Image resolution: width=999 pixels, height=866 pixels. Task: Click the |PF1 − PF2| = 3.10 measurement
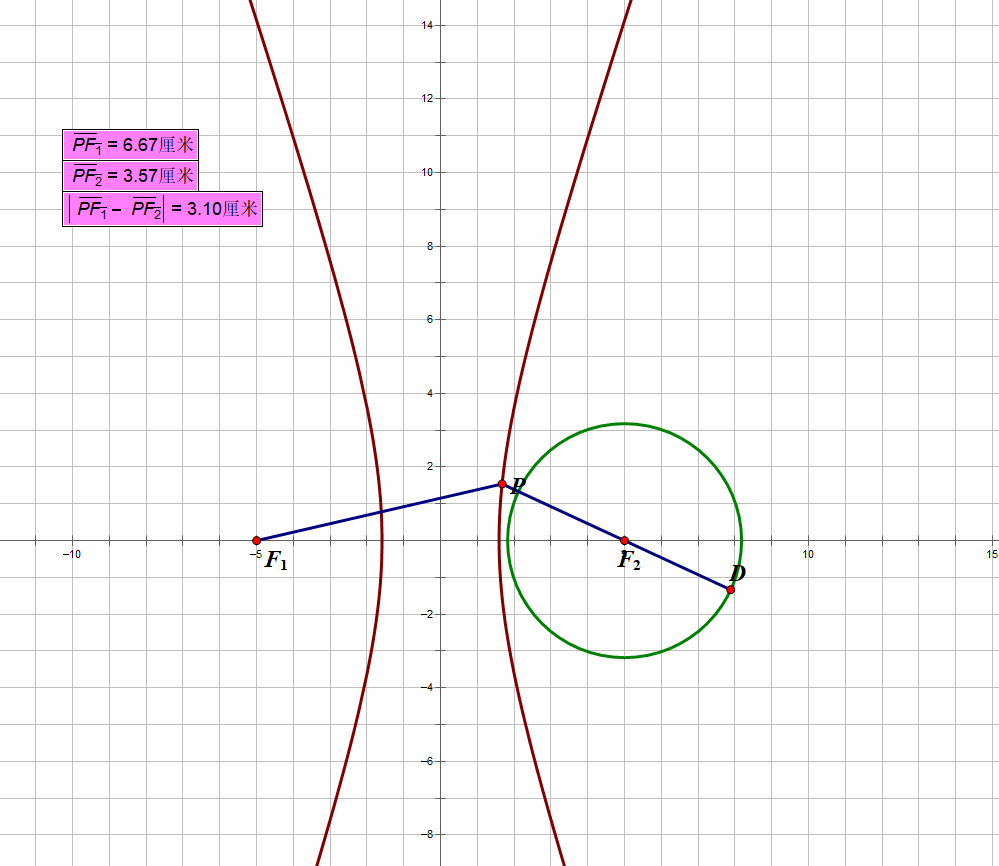coord(162,208)
